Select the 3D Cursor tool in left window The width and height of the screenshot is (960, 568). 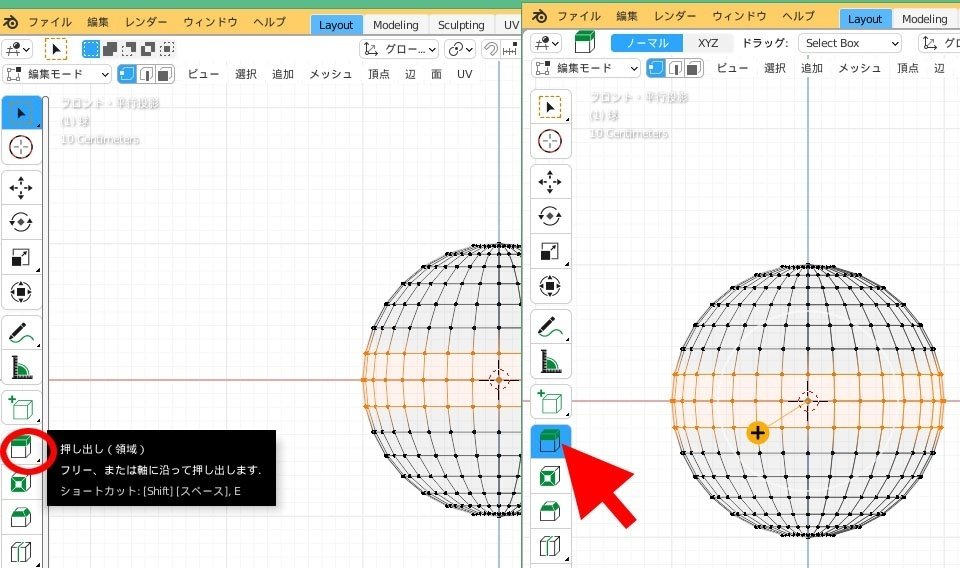pyautogui.click(x=21, y=147)
